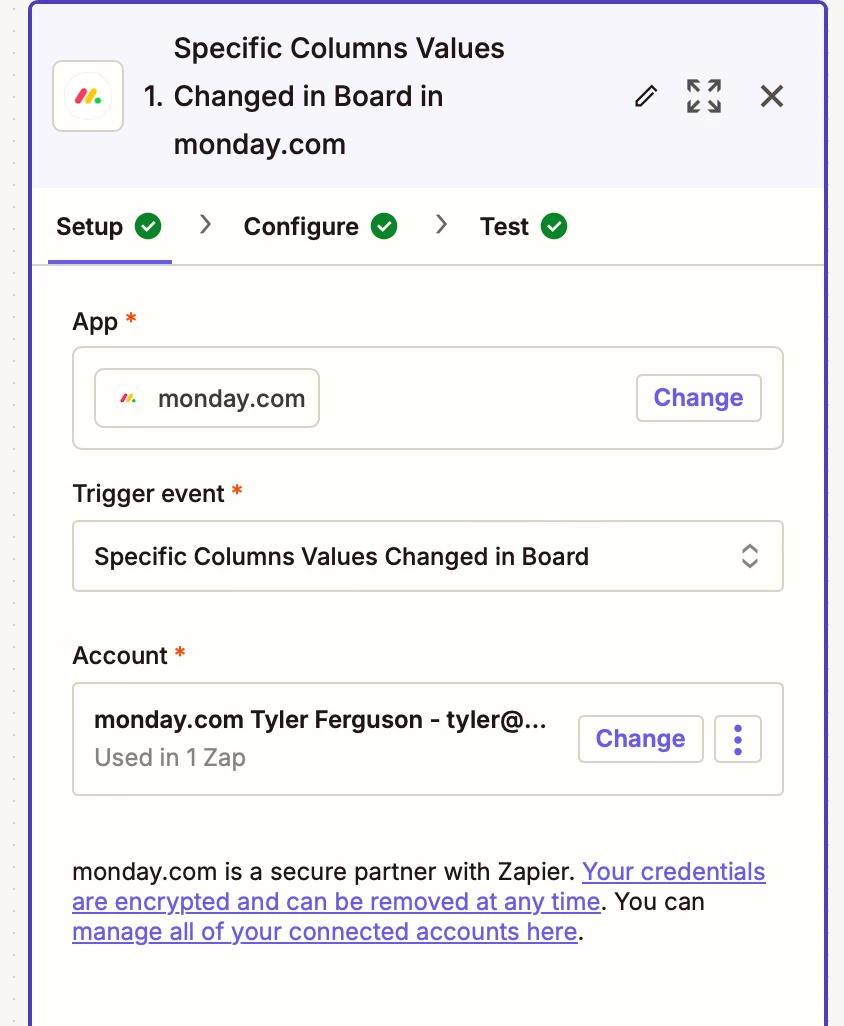Click Change button for the Account

(x=641, y=739)
